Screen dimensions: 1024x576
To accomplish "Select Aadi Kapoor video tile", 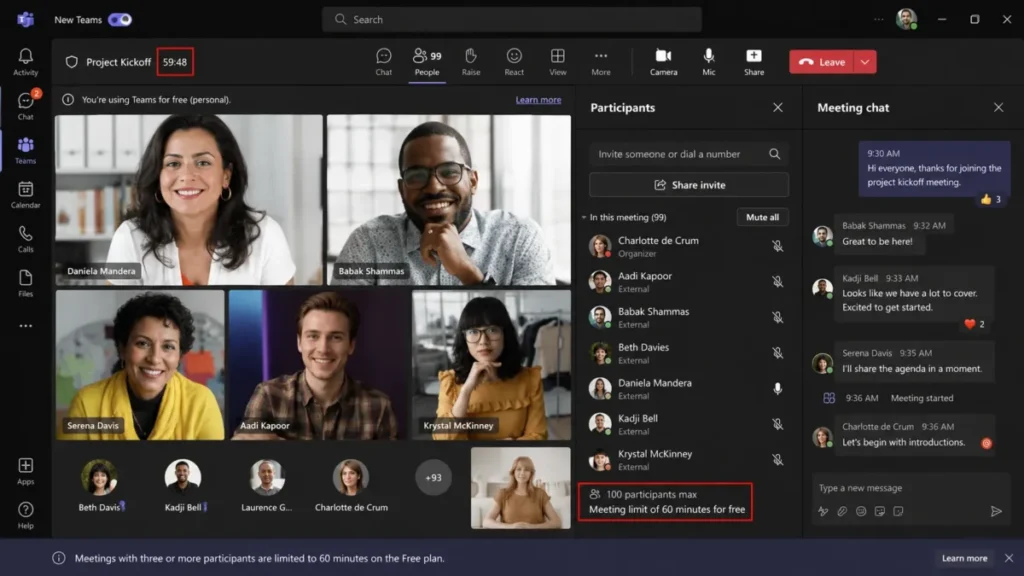I will point(318,365).
